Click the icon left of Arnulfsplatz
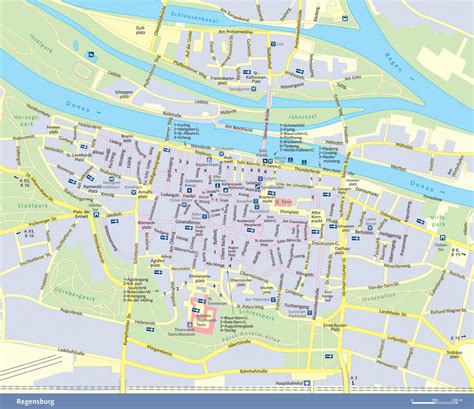This screenshot has height=409, width=474. pos(134,192)
